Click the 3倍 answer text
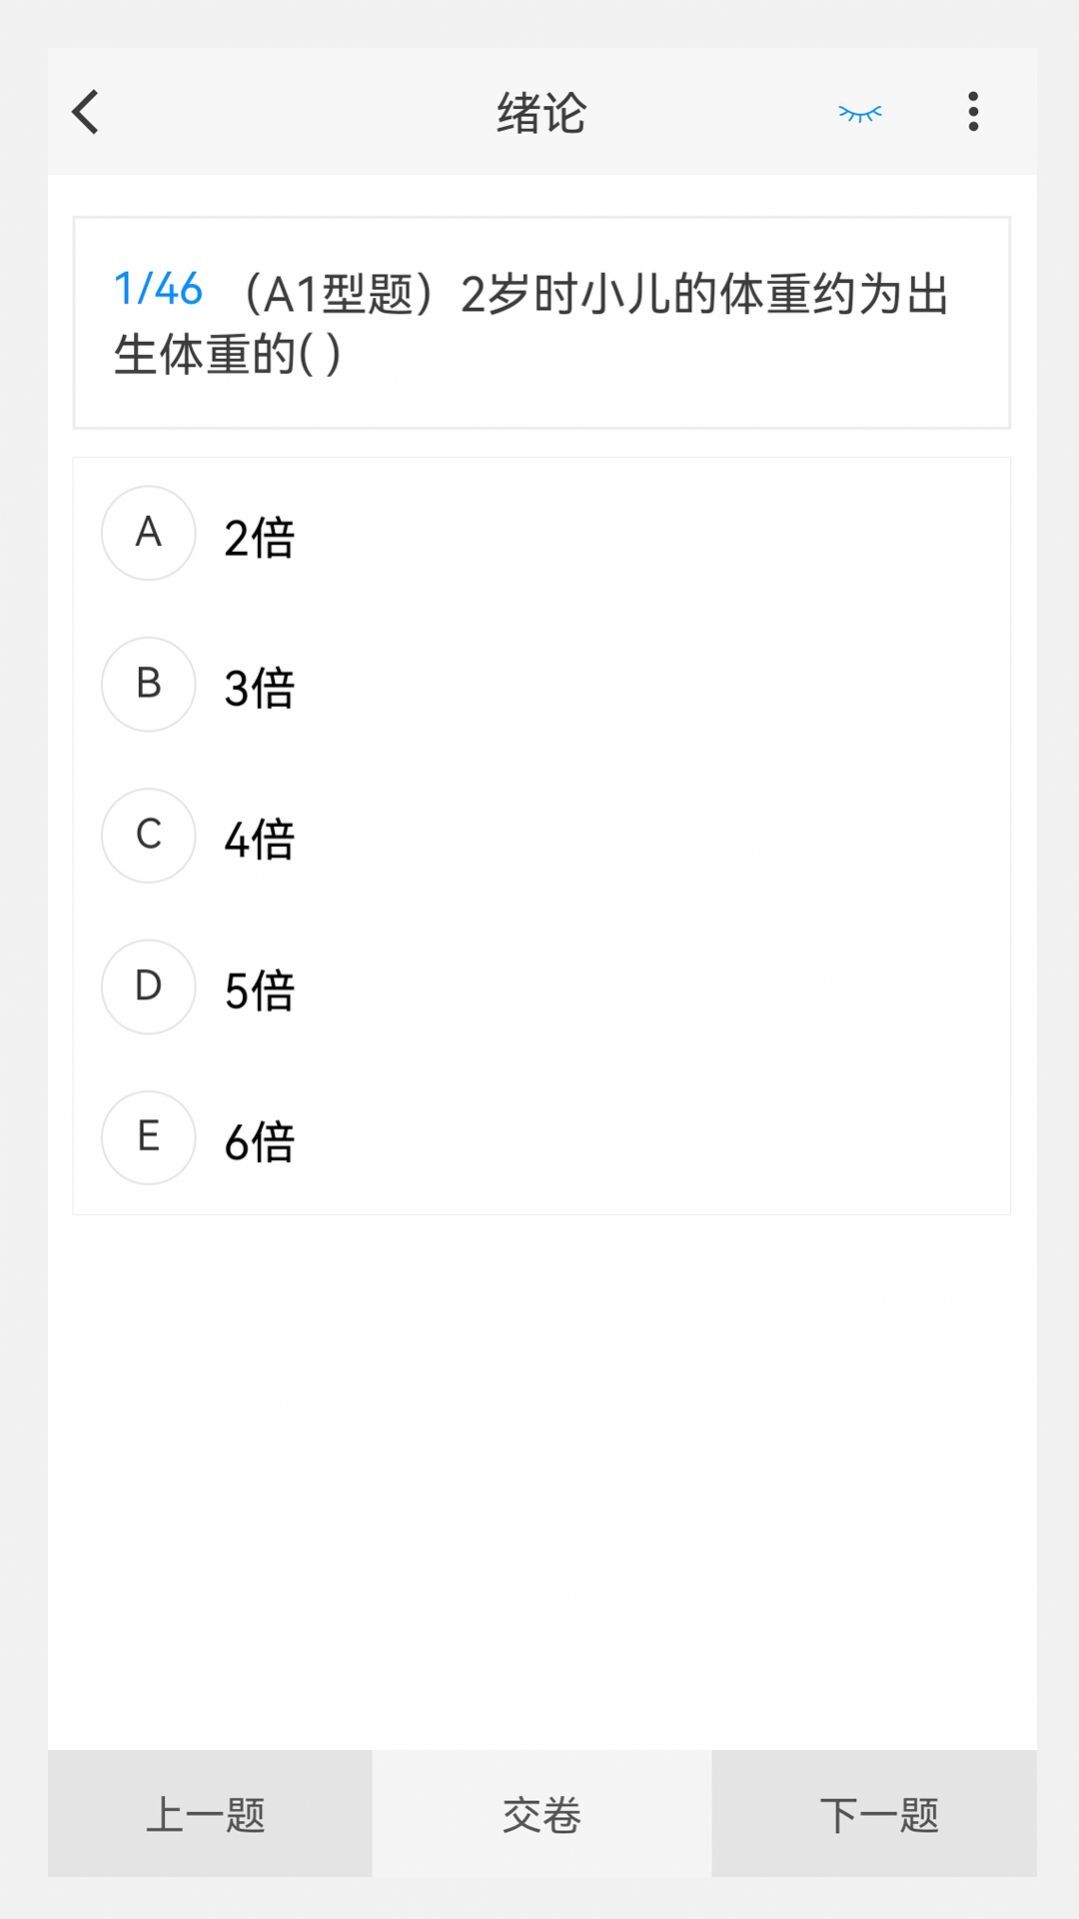This screenshot has width=1079, height=1919. click(x=259, y=689)
